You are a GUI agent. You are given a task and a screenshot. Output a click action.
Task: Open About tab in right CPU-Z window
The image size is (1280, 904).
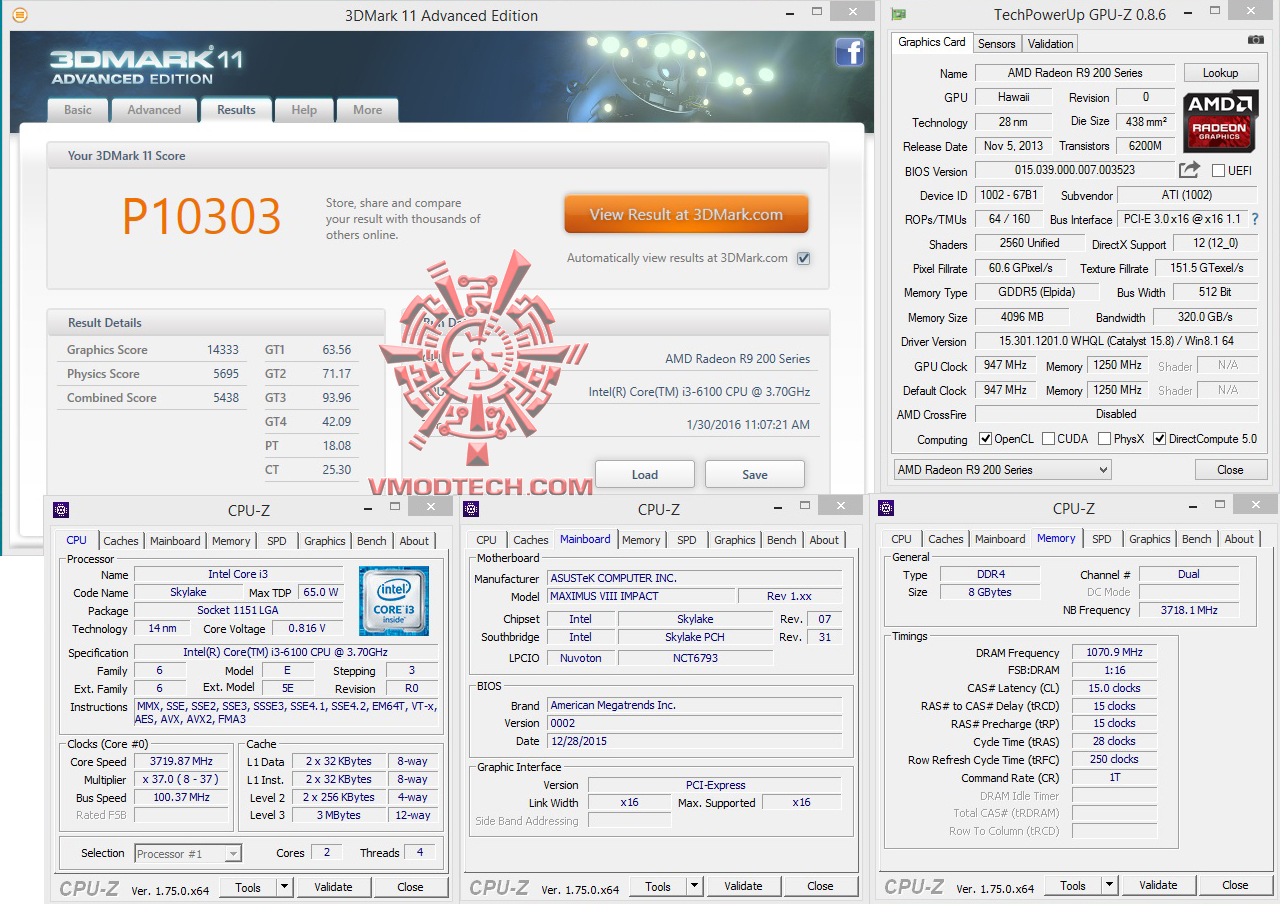[1239, 539]
